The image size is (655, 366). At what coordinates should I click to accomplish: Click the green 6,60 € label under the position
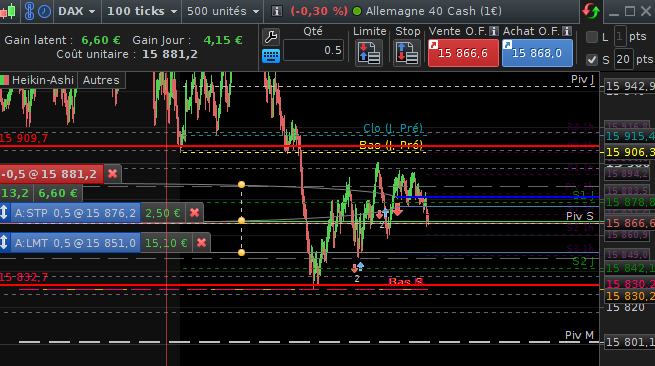click(x=58, y=193)
